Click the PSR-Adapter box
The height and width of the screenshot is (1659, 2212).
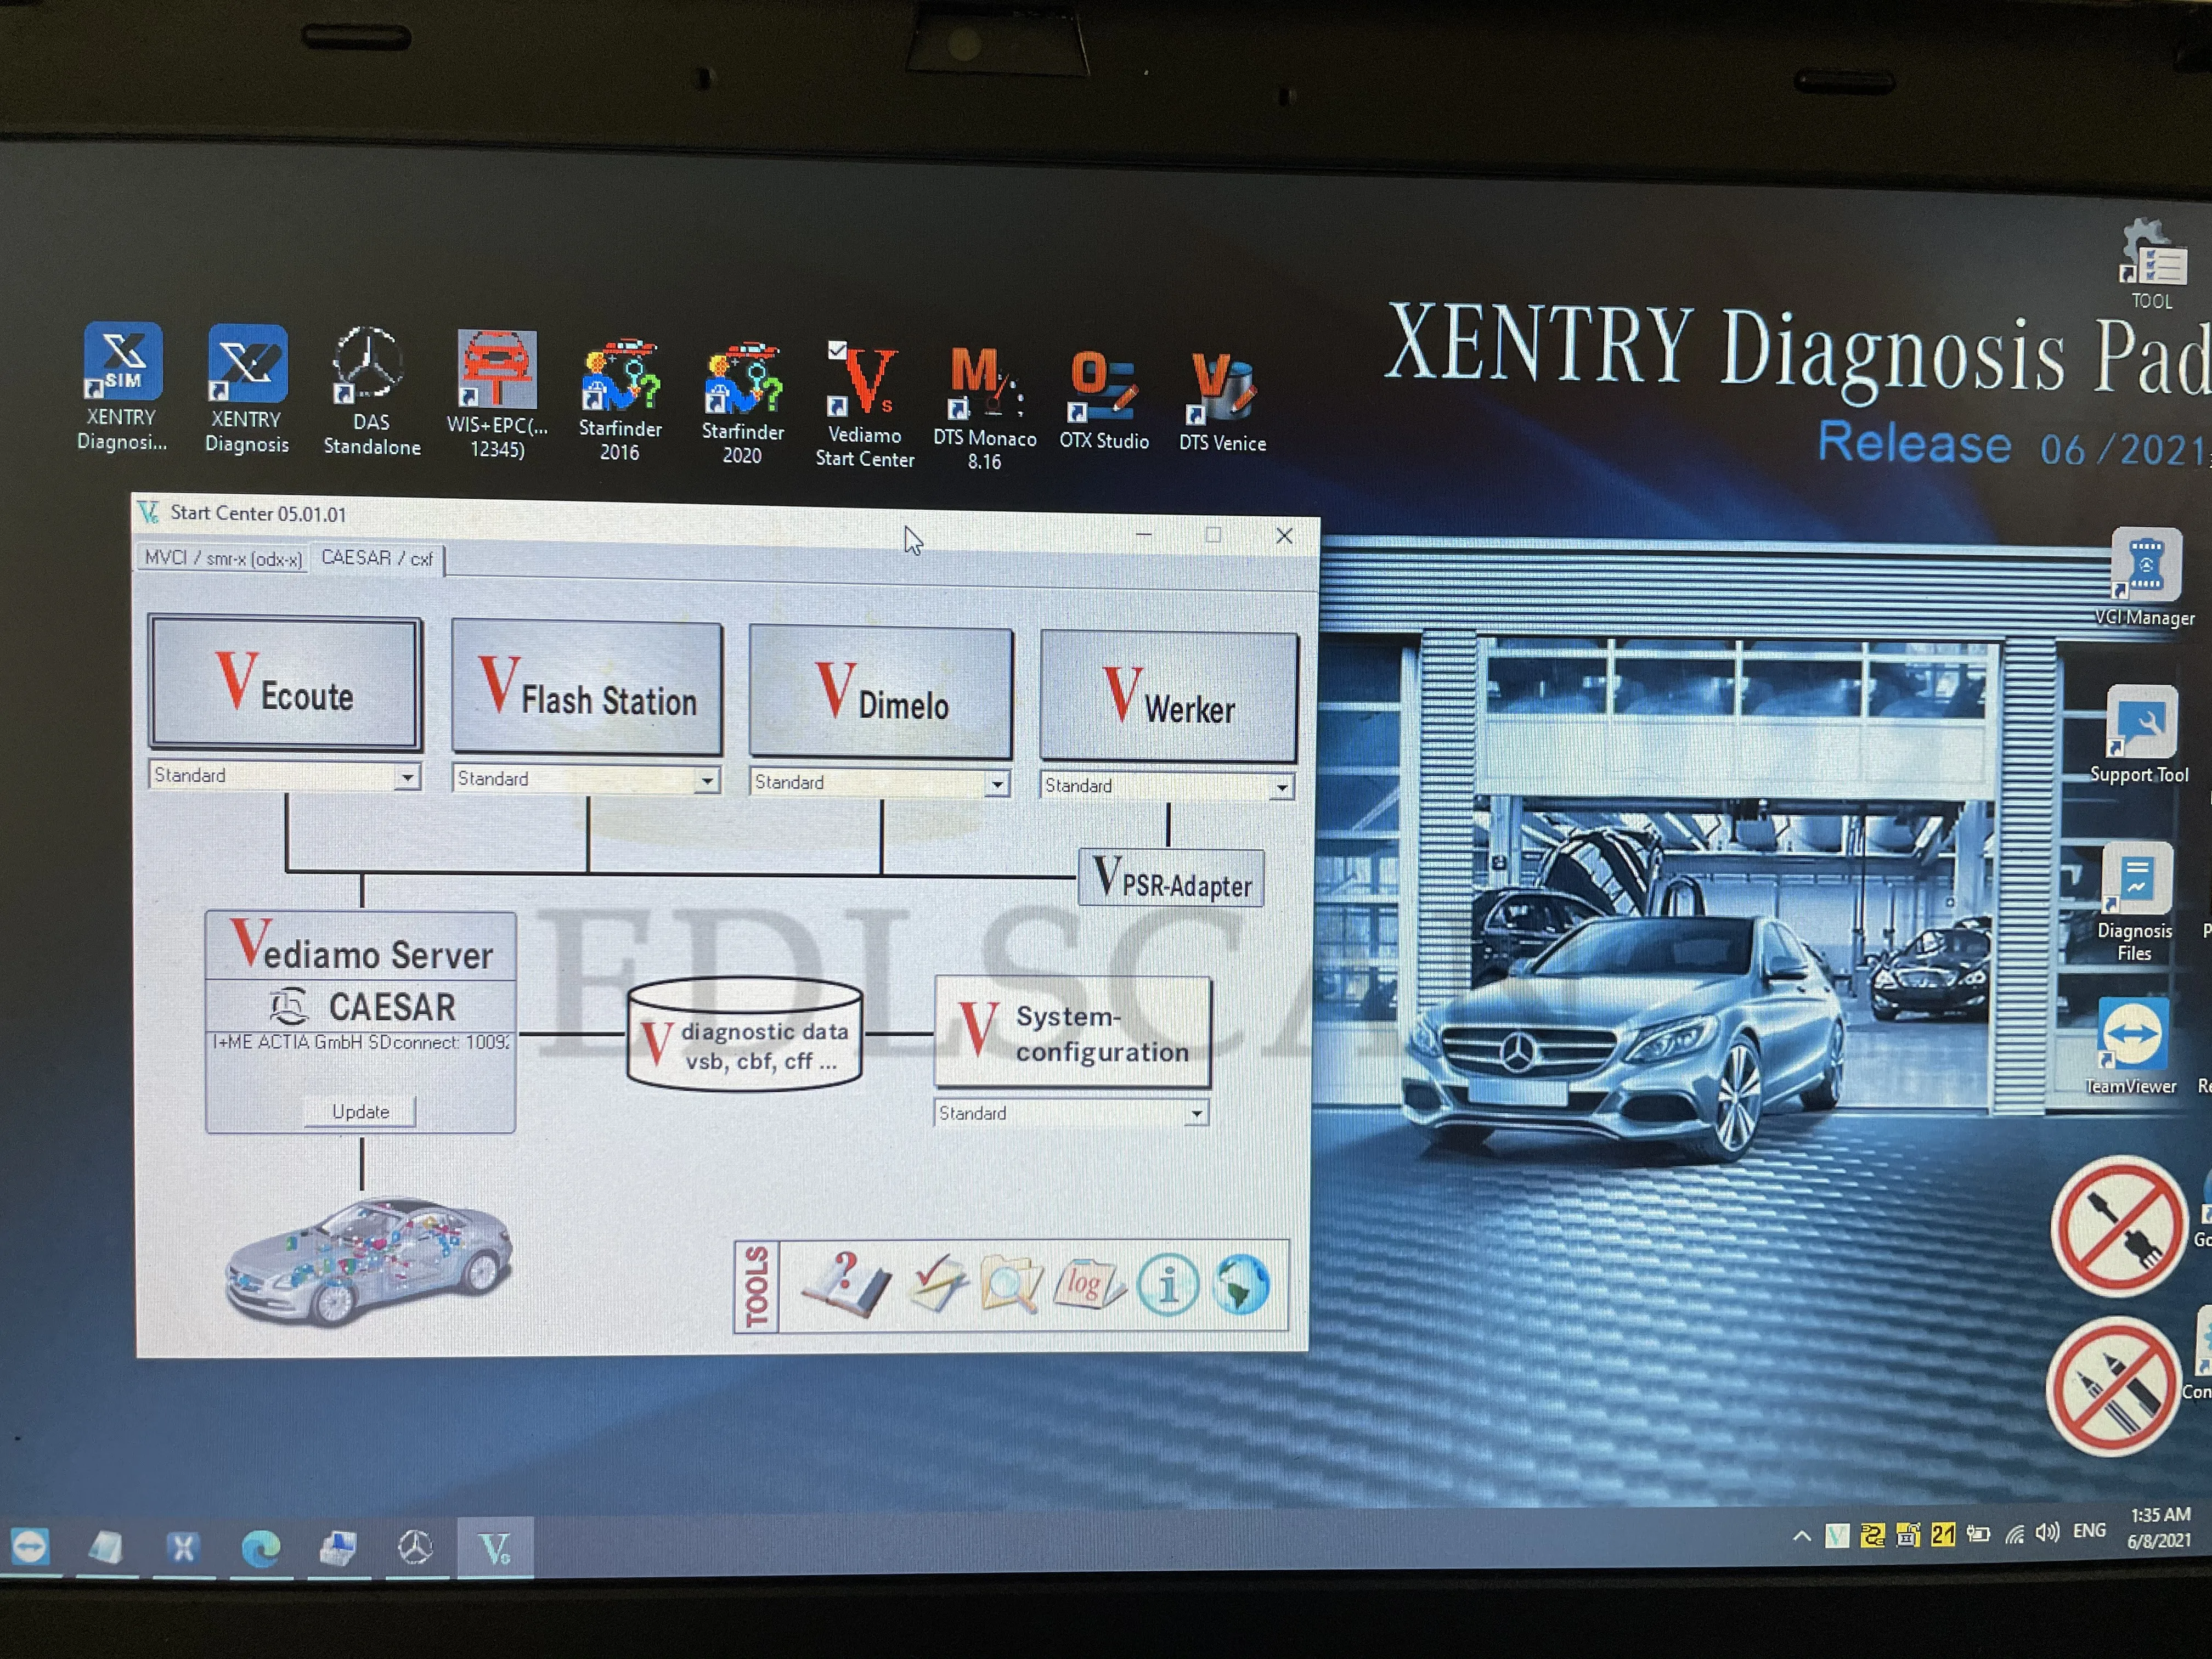pyautogui.click(x=1170, y=879)
